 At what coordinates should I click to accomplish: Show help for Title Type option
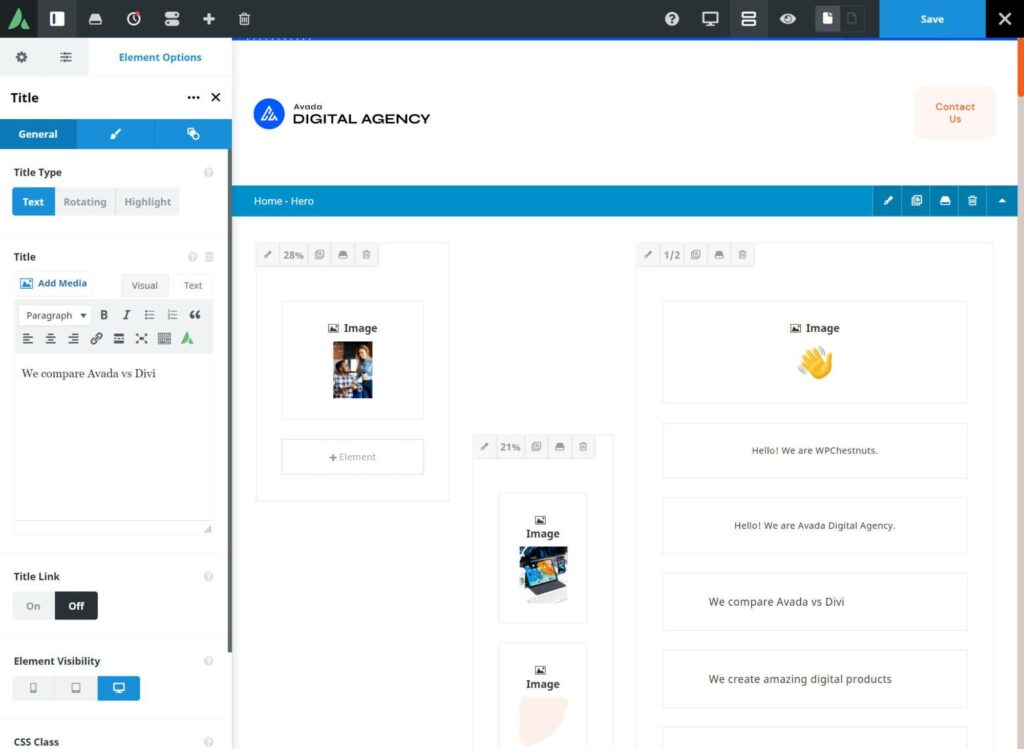[x=208, y=172]
